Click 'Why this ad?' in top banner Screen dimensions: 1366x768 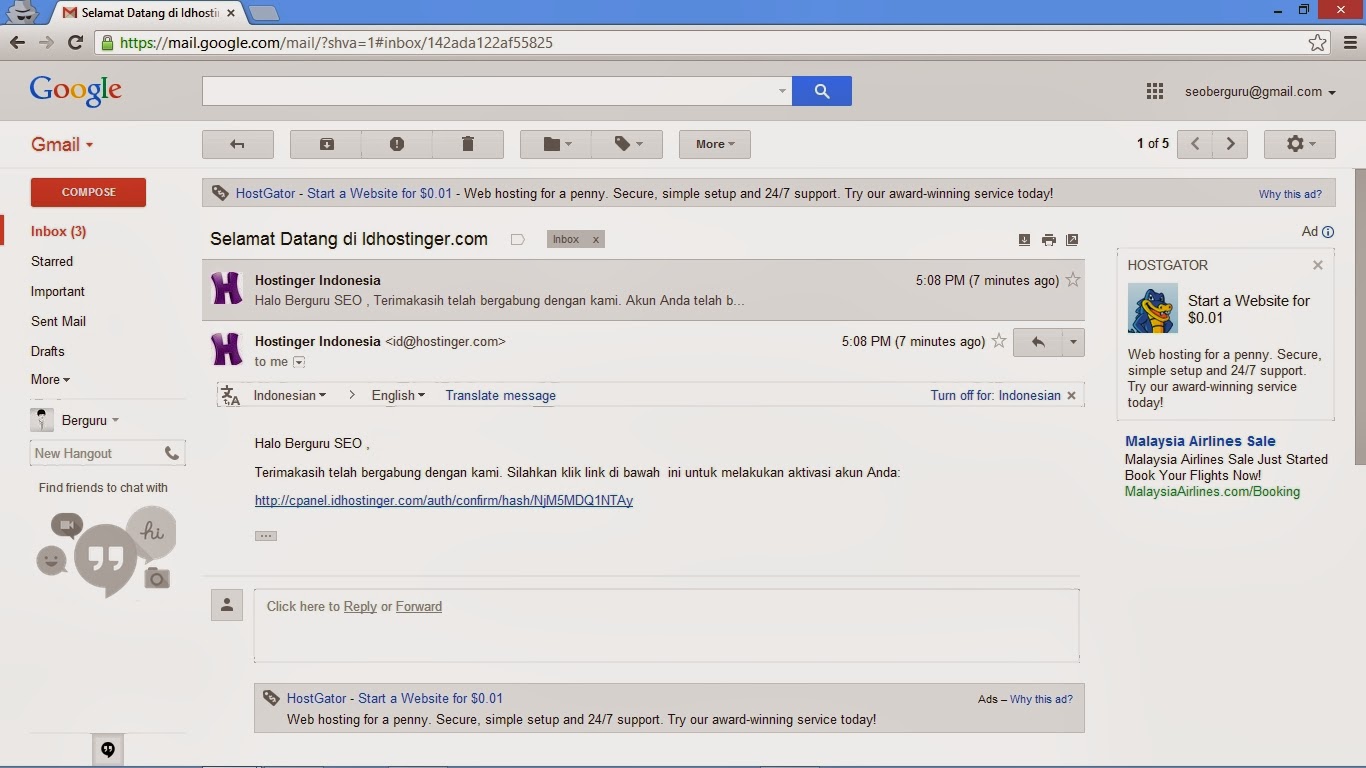tap(1290, 194)
